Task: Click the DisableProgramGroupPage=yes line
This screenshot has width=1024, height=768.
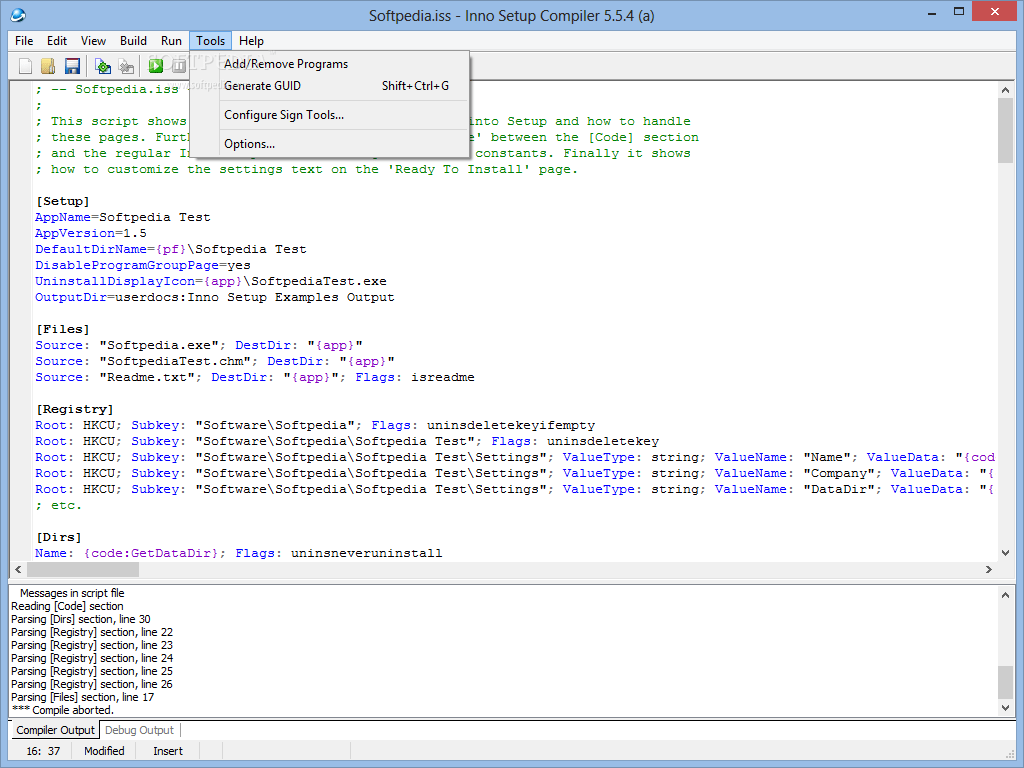Action: click(143, 265)
